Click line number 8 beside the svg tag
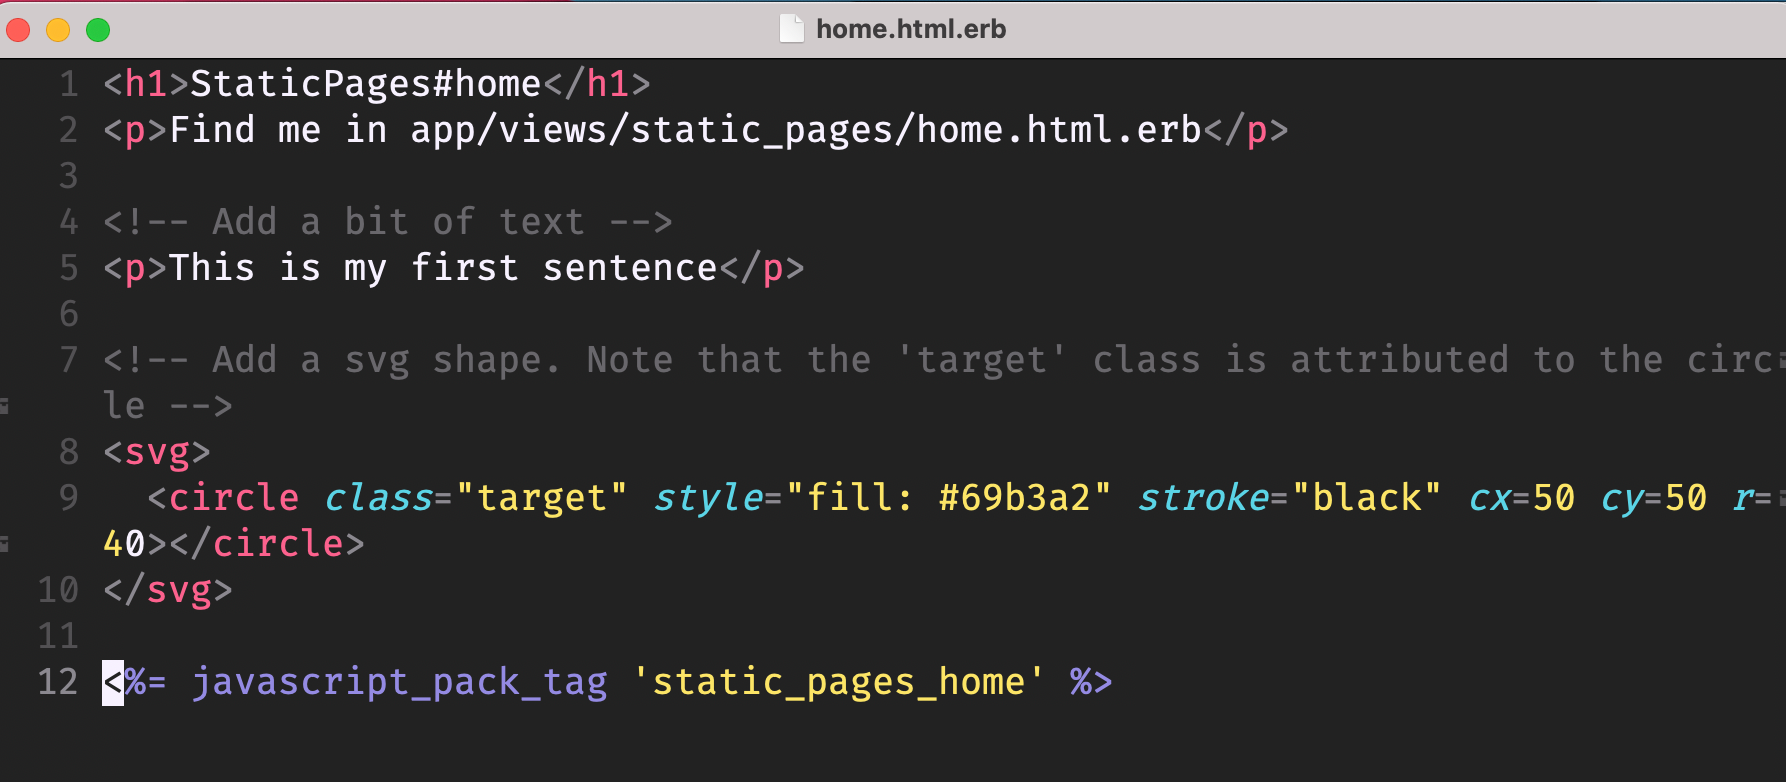Screen dimensions: 1786x782 [x=68, y=452]
